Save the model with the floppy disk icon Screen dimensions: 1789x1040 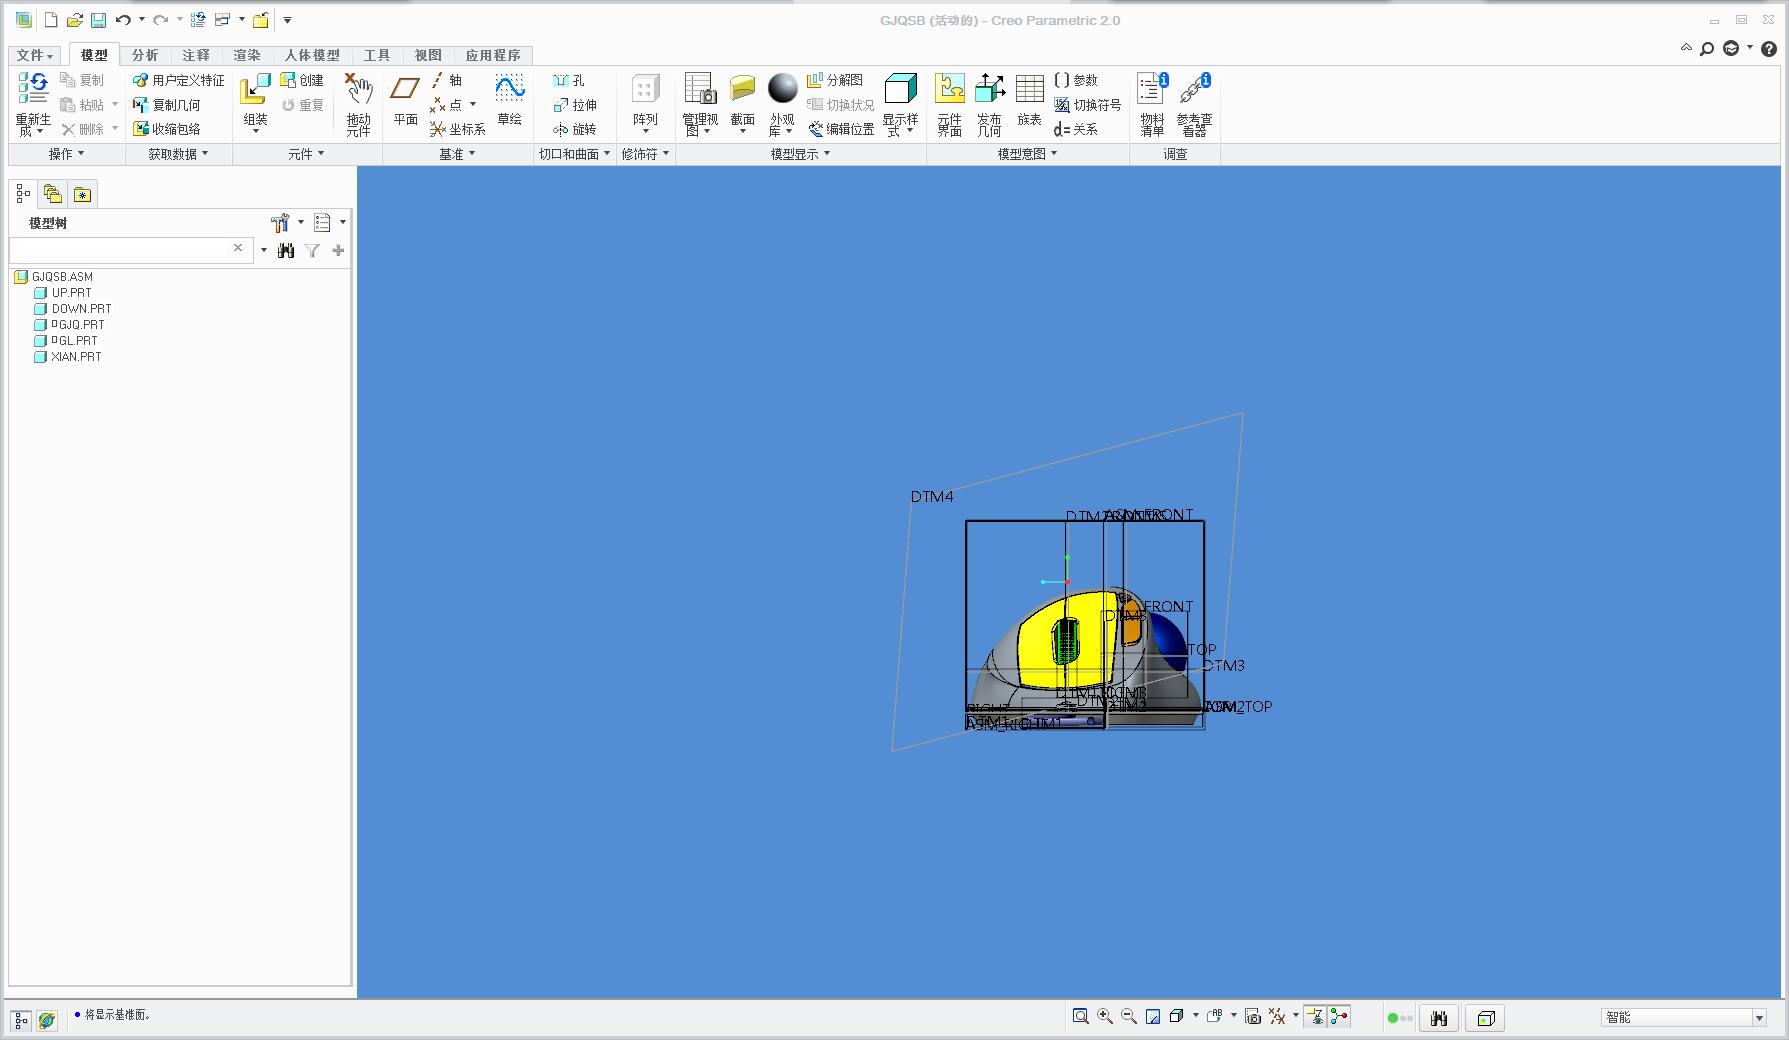coord(98,20)
